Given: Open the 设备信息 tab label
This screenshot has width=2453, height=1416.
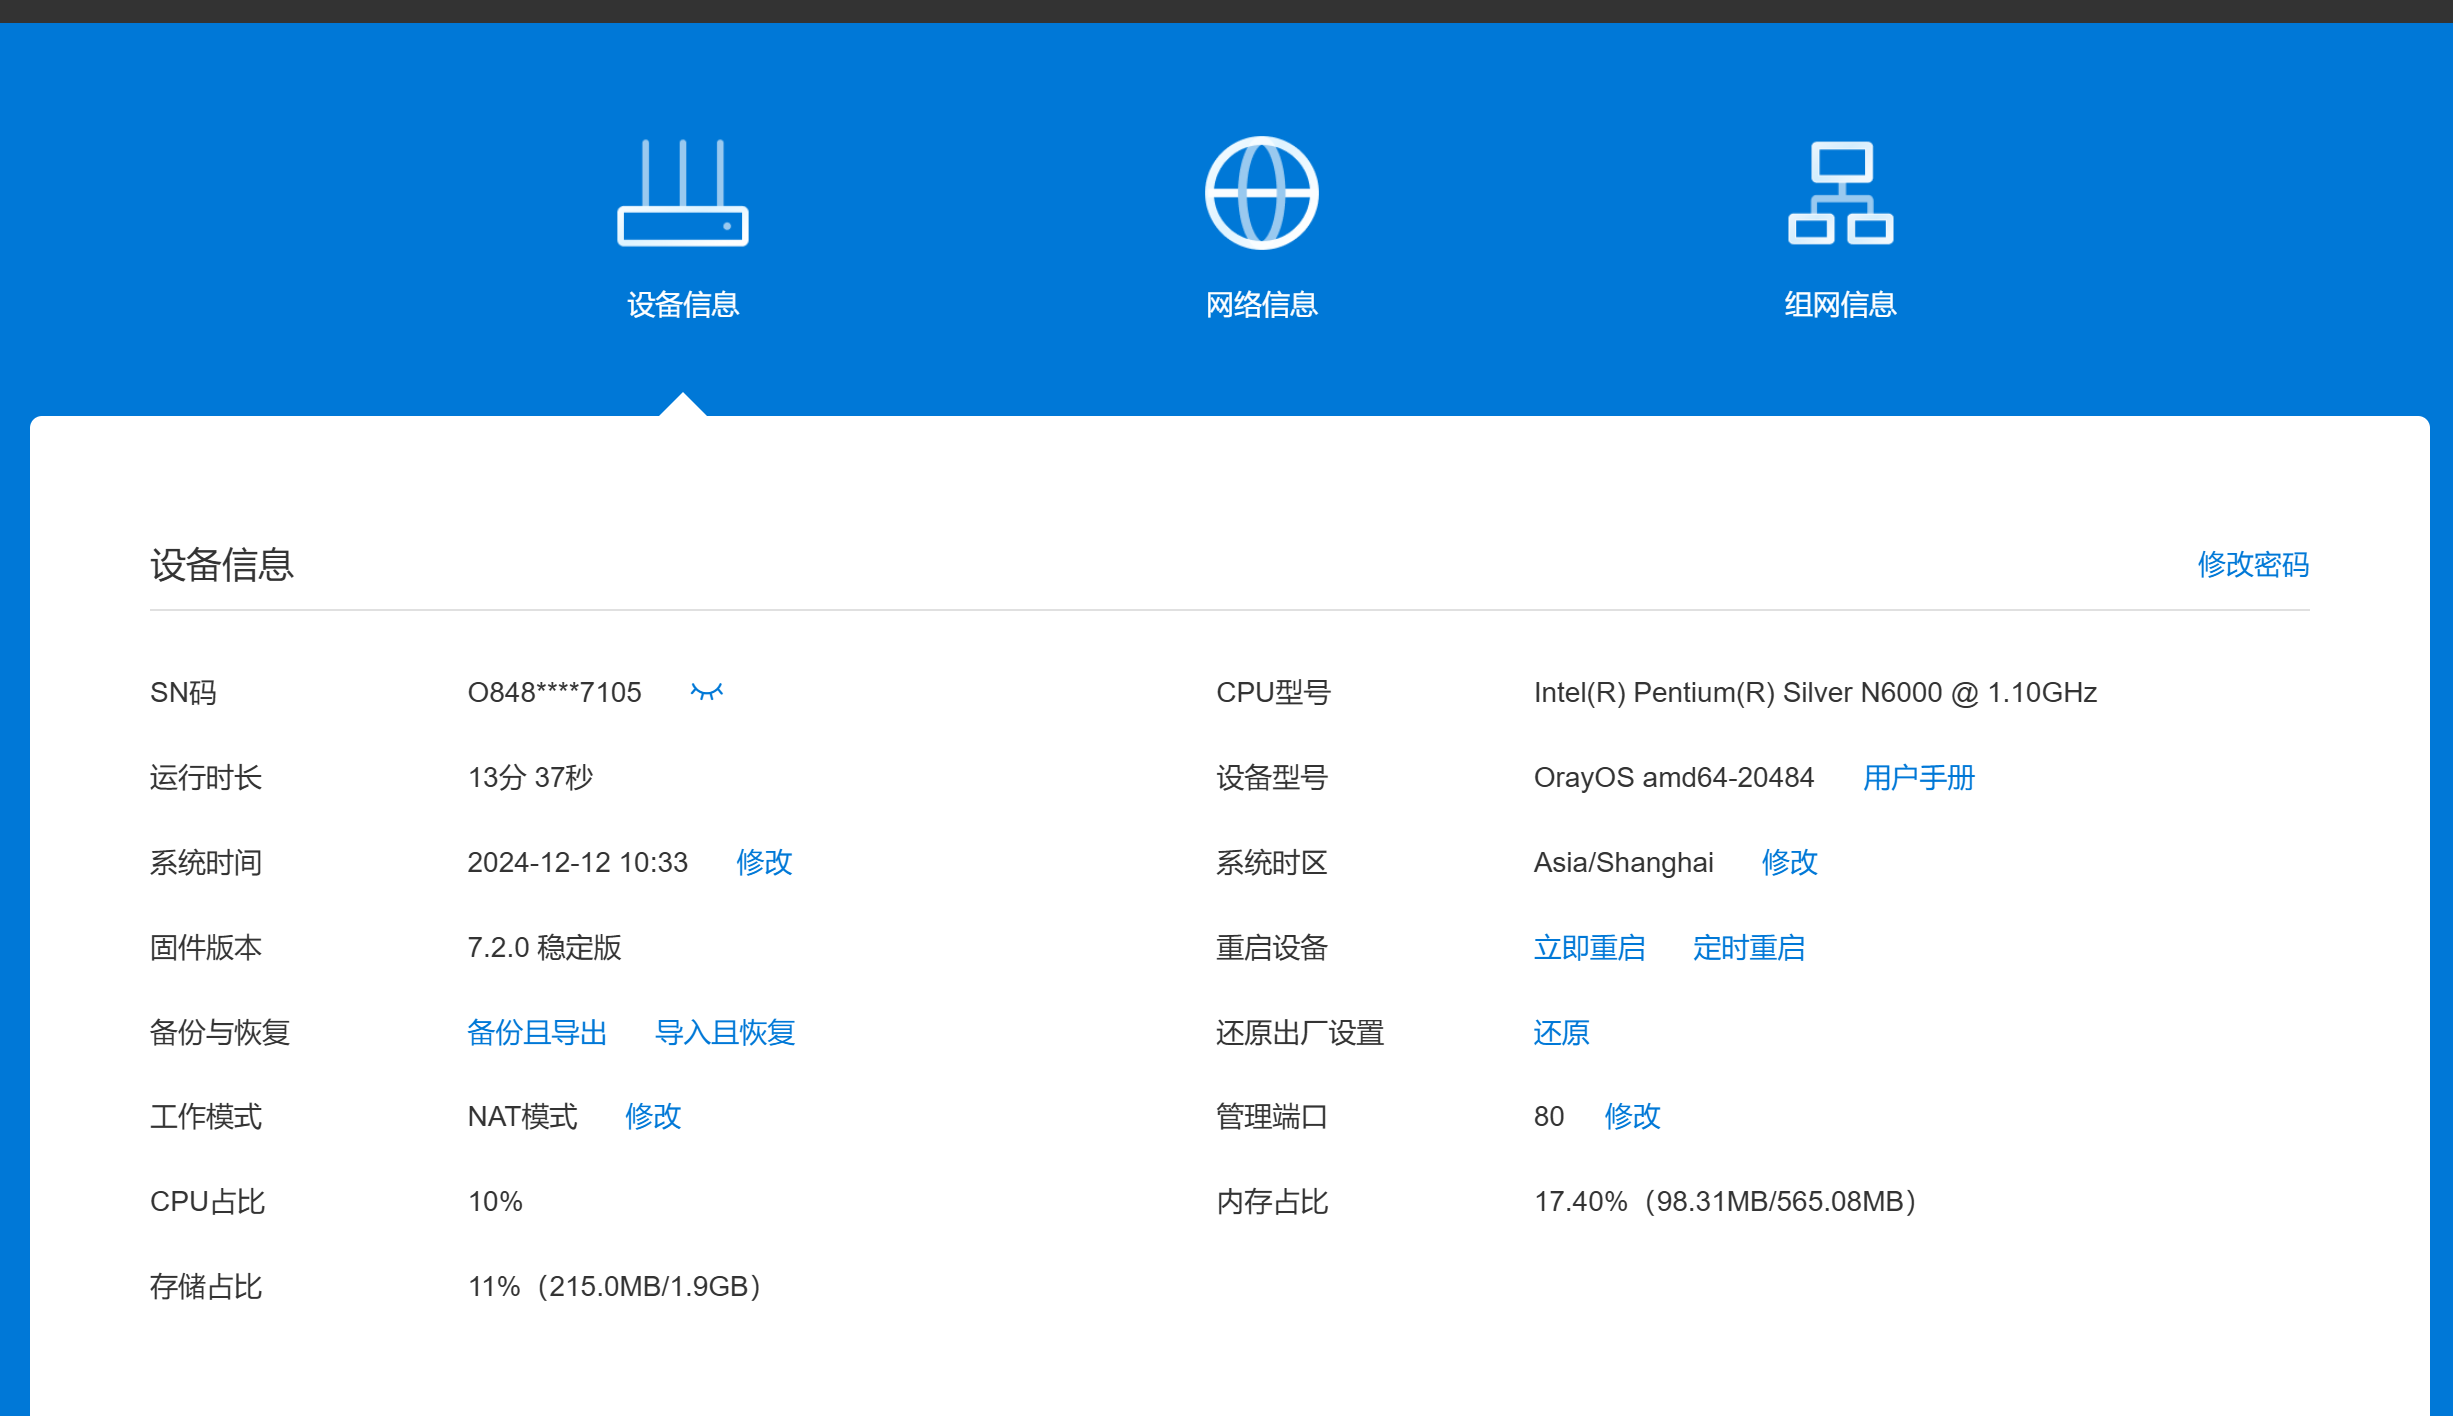Looking at the screenshot, I should [x=683, y=304].
